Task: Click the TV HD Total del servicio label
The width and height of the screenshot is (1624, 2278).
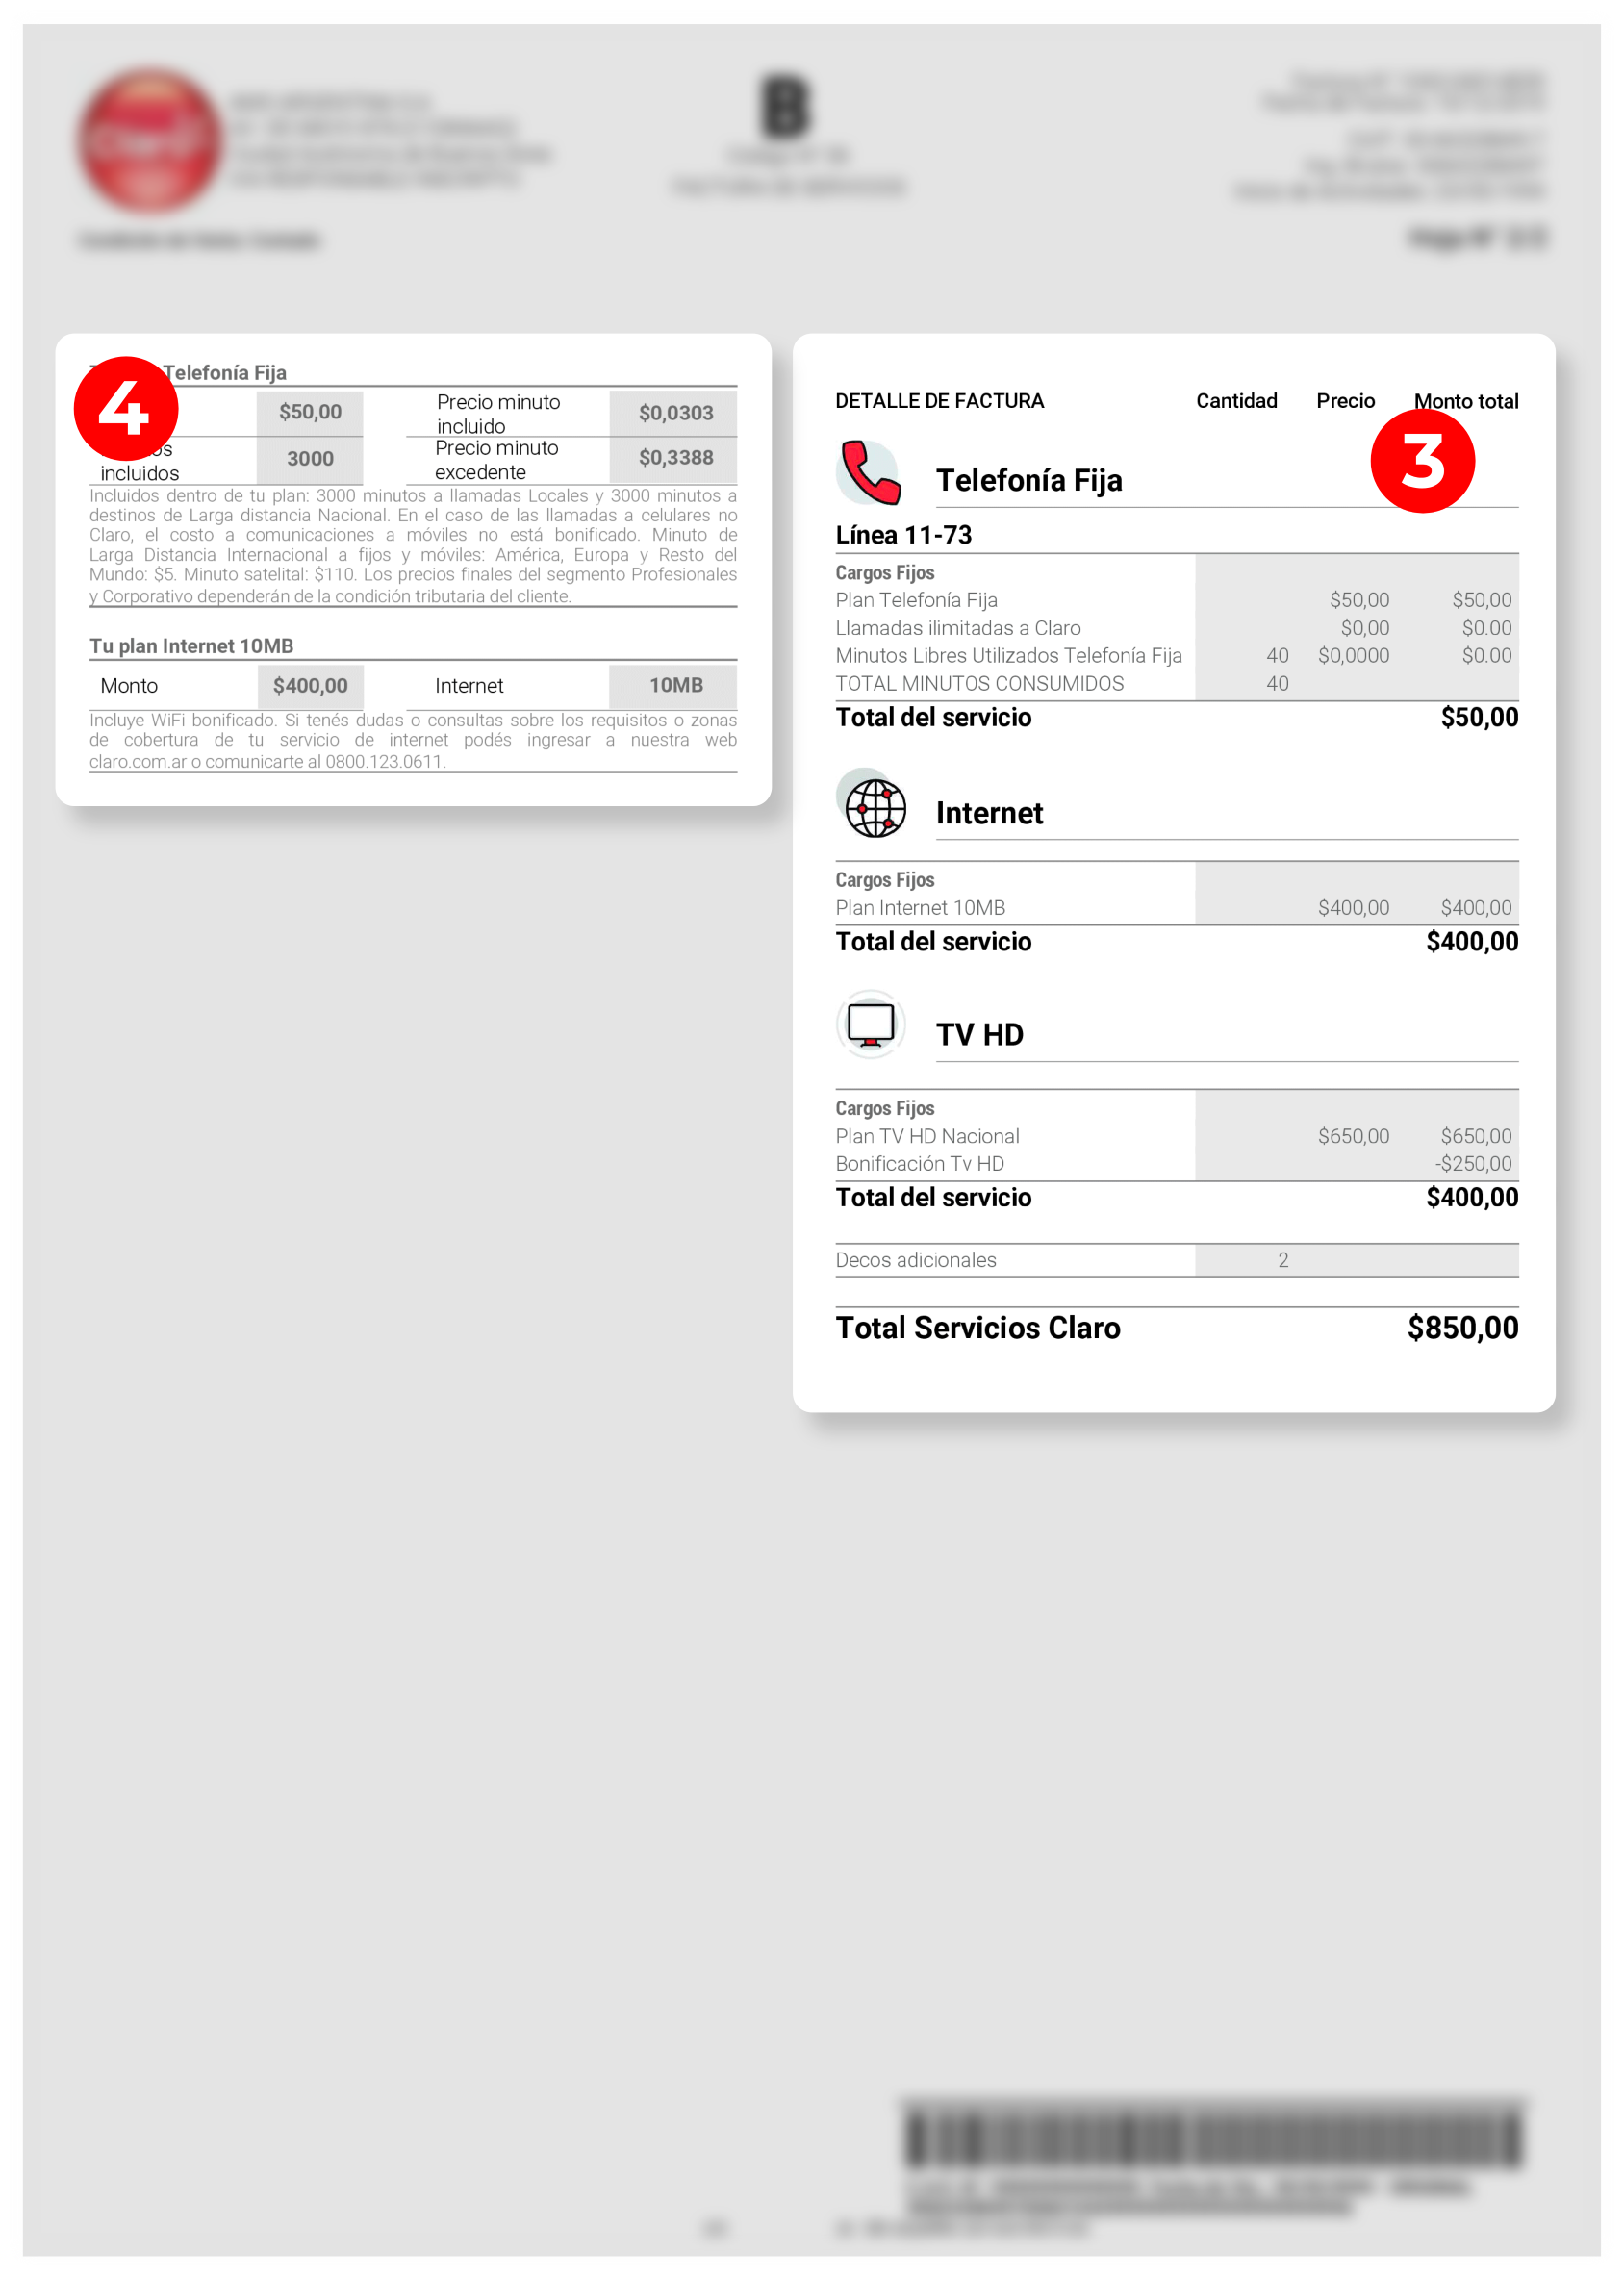Action: pyautogui.click(x=933, y=1198)
